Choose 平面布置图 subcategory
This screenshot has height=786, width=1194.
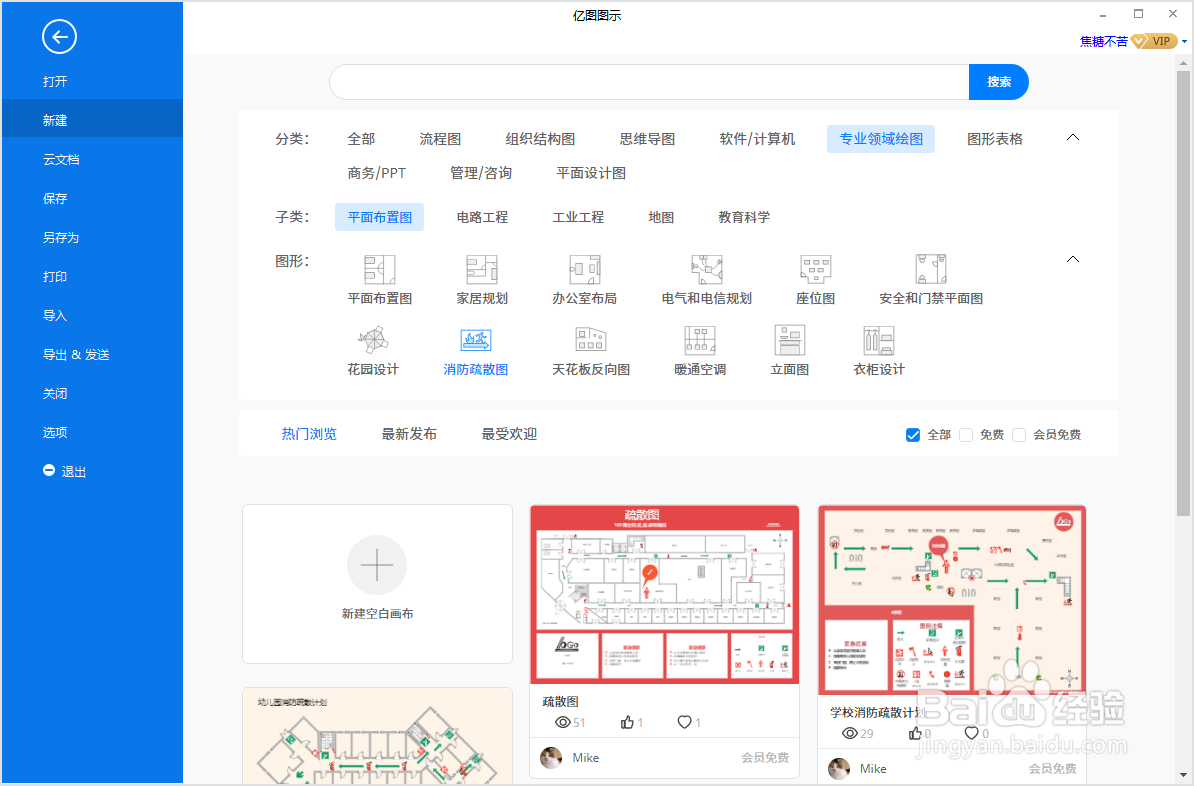(379, 217)
